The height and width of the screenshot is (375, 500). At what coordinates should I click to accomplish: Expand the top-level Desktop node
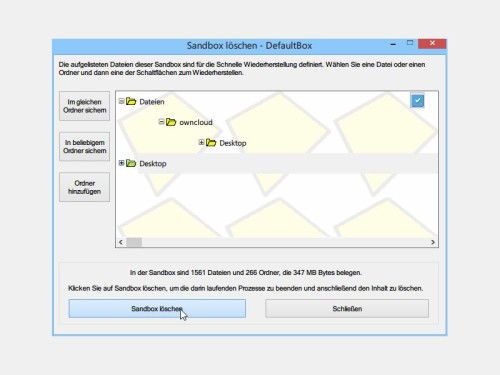(121, 163)
